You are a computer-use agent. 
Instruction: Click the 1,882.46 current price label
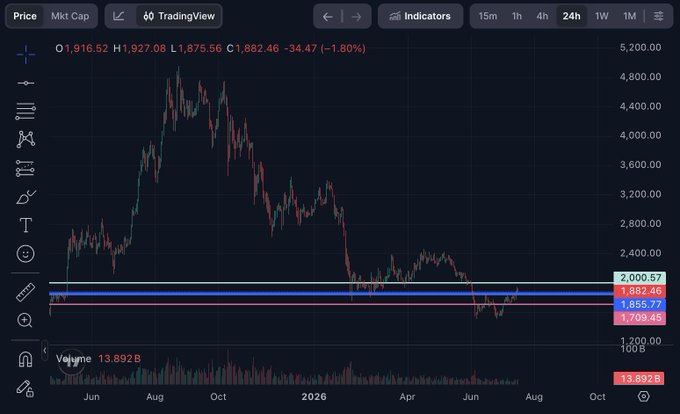click(x=640, y=291)
